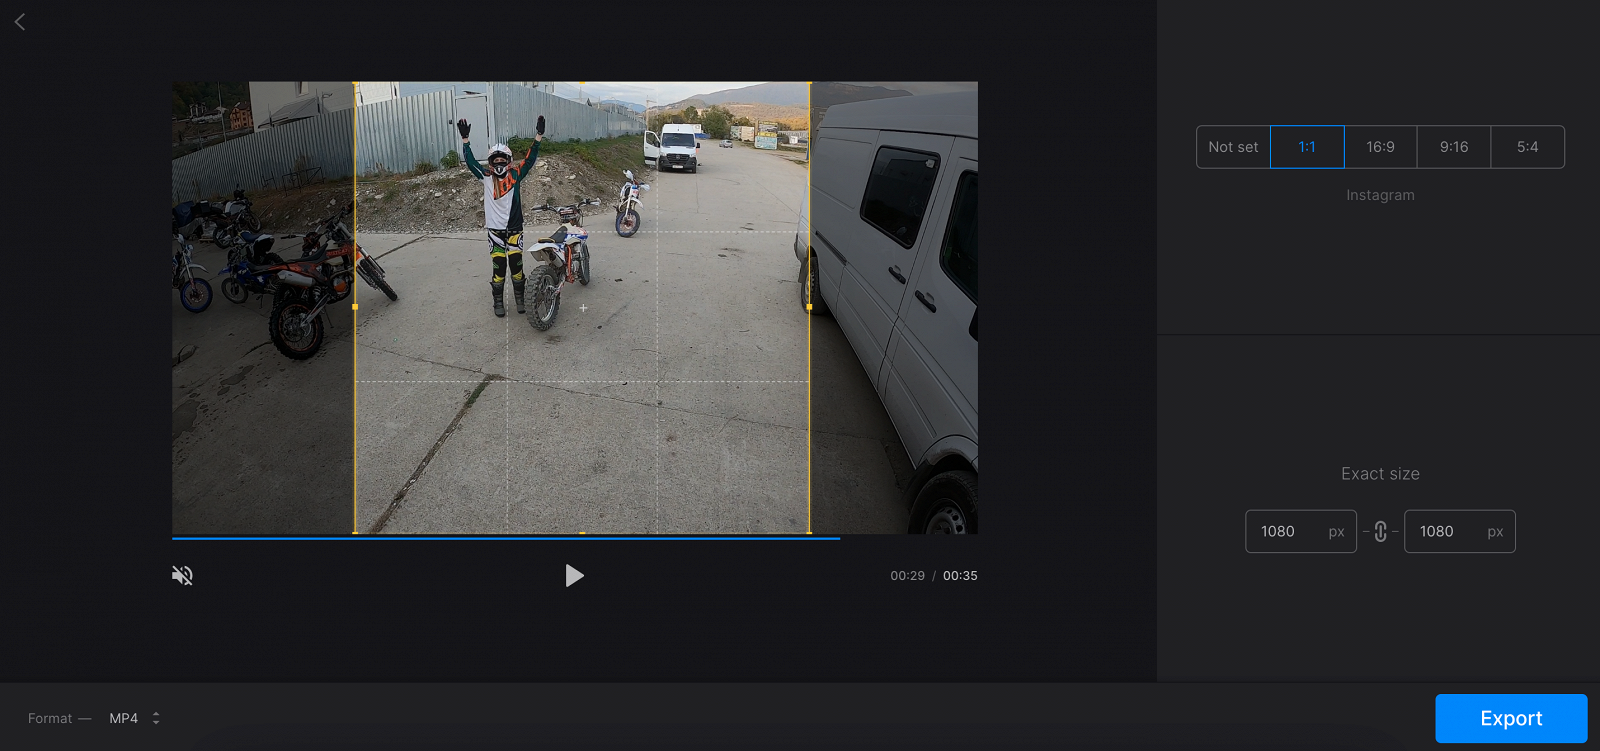The height and width of the screenshot is (751, 1600).
Task: Click the Export button
Action: [x=1511, y=718]
